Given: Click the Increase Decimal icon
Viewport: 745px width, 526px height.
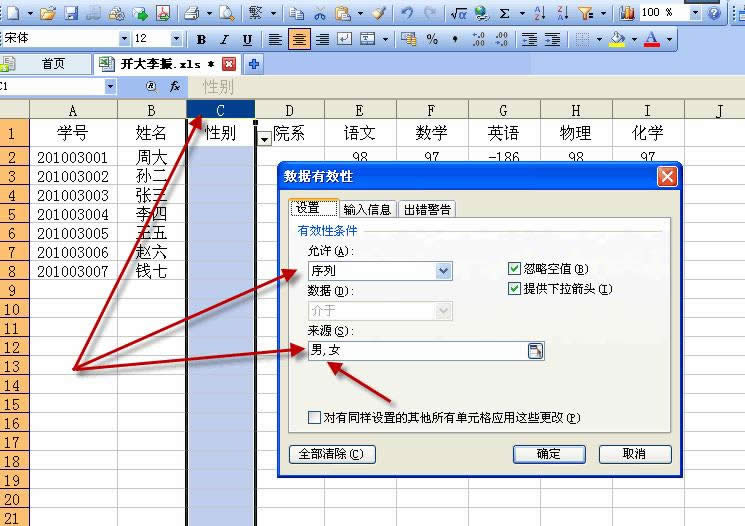Looking at the screenshot, I should (478, 39).
